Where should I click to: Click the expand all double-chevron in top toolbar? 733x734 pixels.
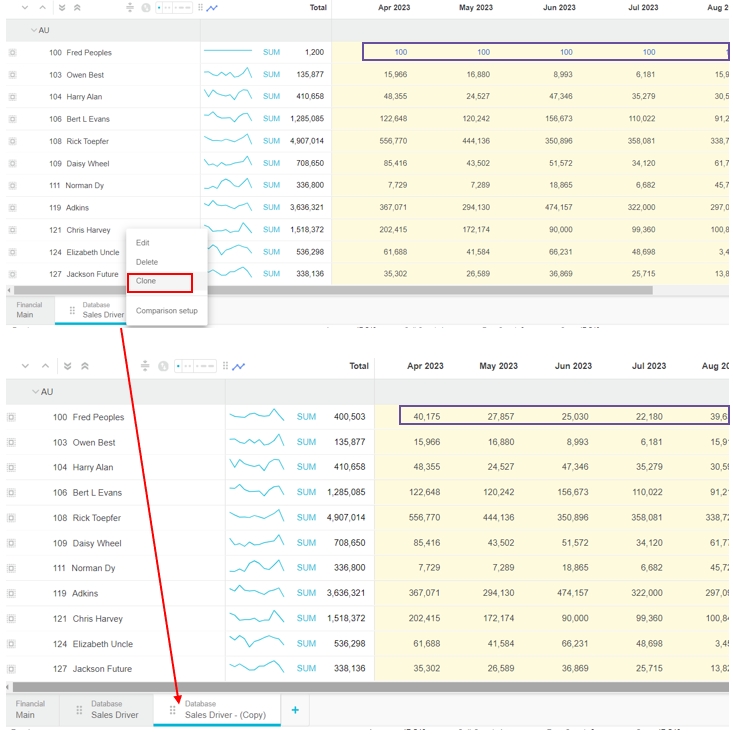pyautogui.click(x=62, y=8)
